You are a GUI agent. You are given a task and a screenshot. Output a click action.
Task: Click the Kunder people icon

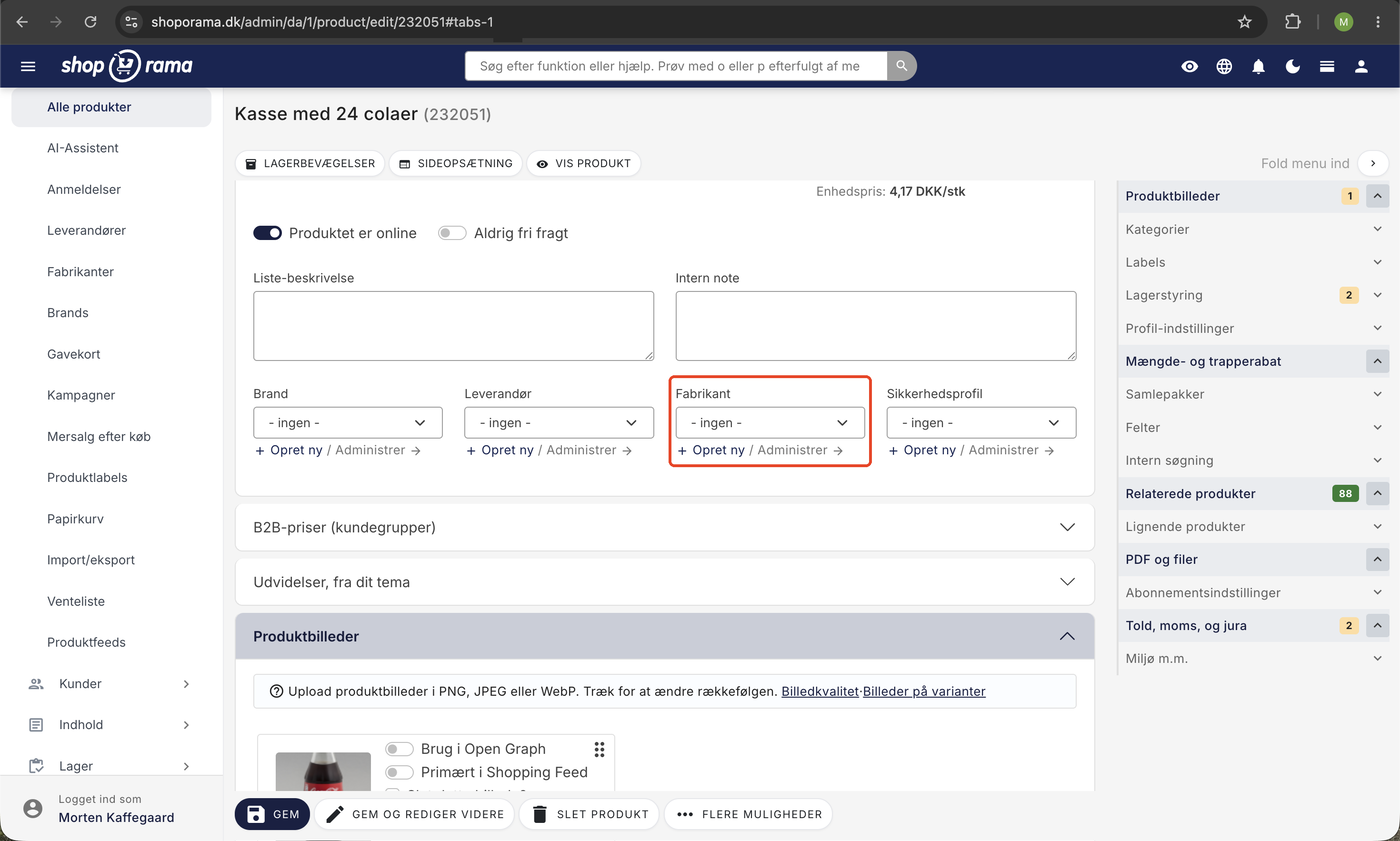coord(36,684)
